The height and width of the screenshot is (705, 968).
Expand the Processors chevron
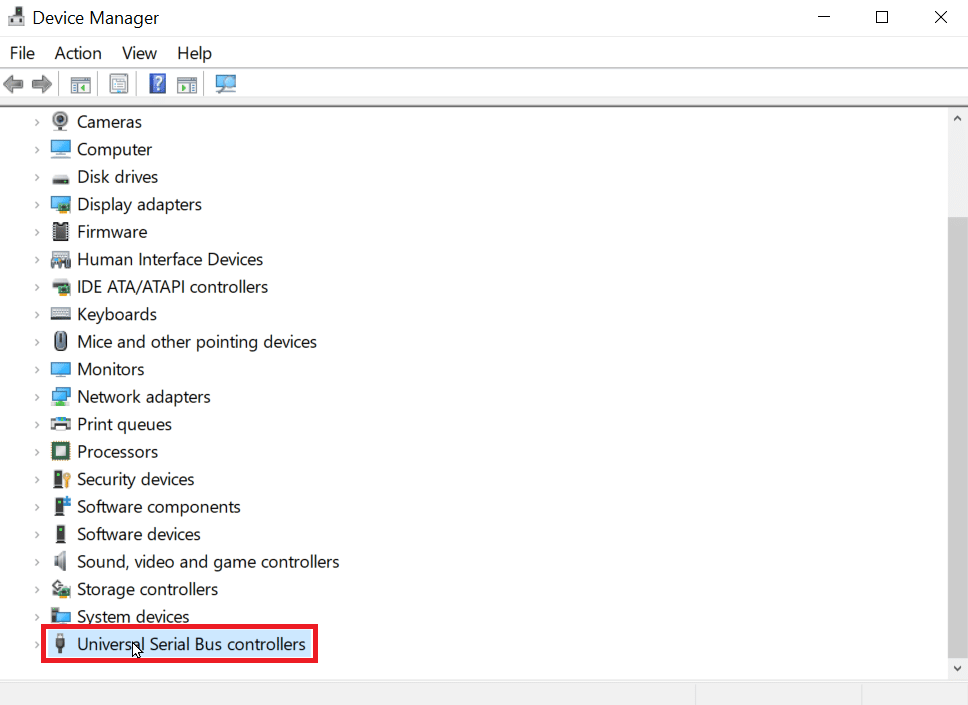(37, 452)
